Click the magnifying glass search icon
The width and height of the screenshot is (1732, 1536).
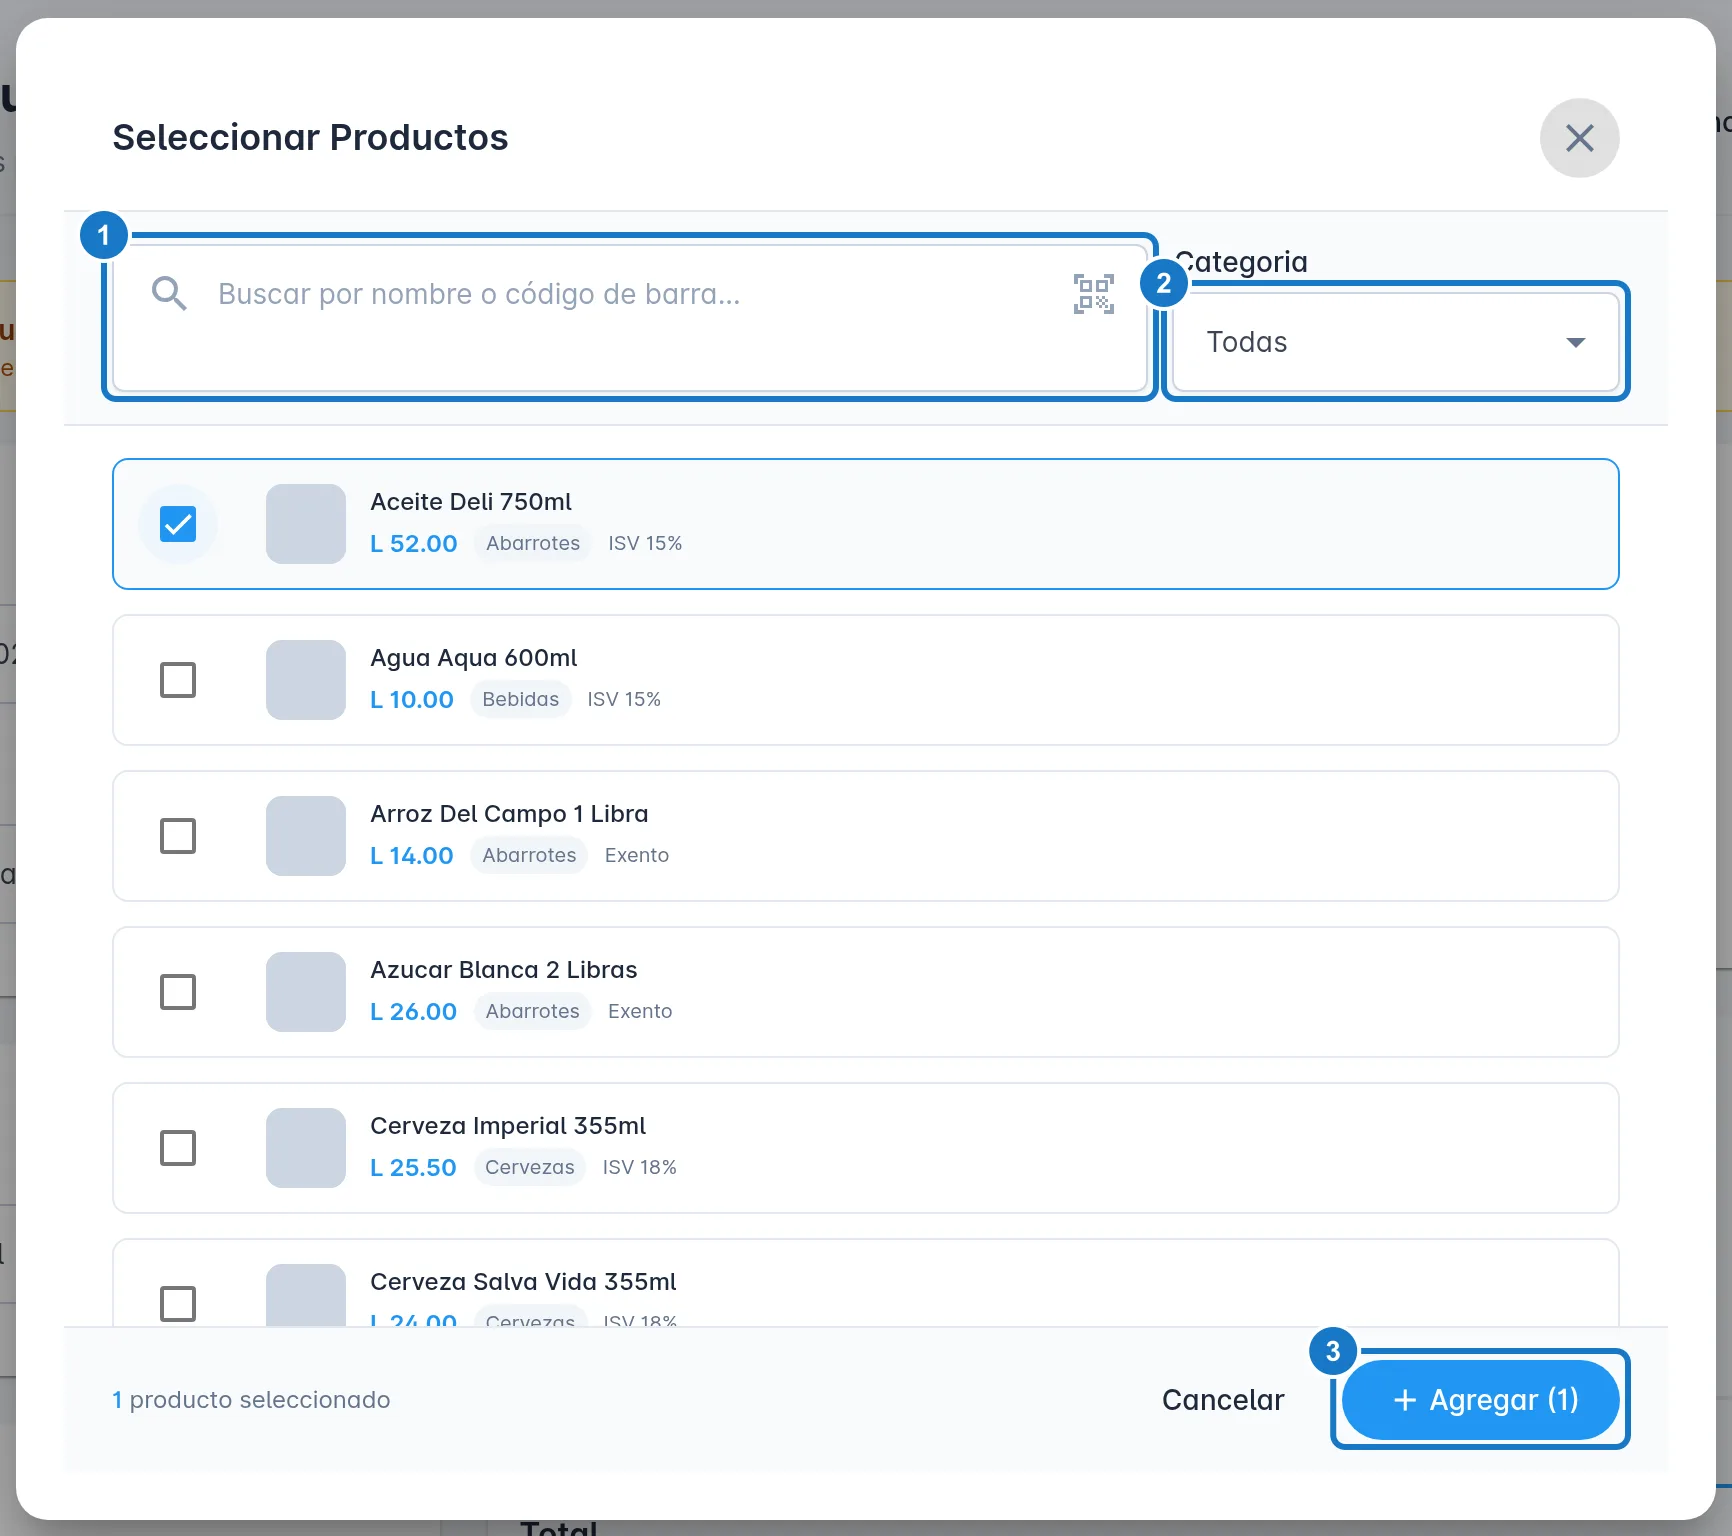(169, 294)
